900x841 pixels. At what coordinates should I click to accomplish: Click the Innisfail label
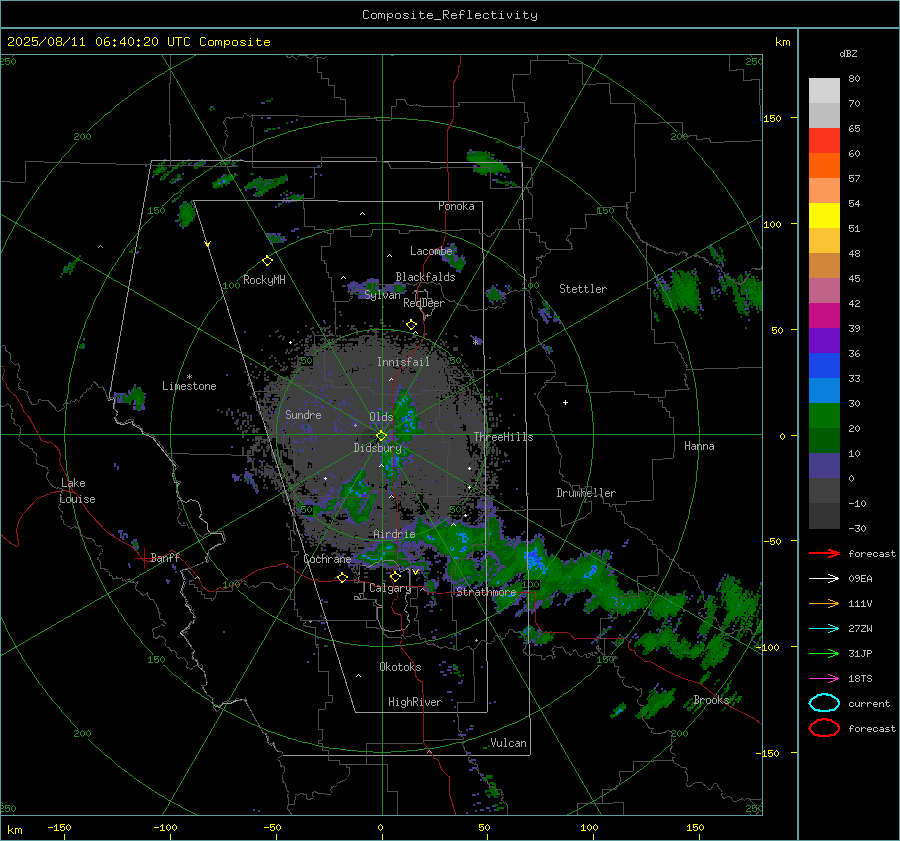[x=403, y=362]
